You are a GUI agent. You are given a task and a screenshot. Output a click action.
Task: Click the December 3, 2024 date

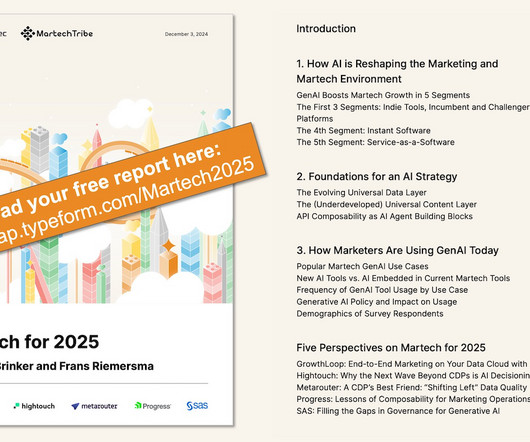coord(186,34)
